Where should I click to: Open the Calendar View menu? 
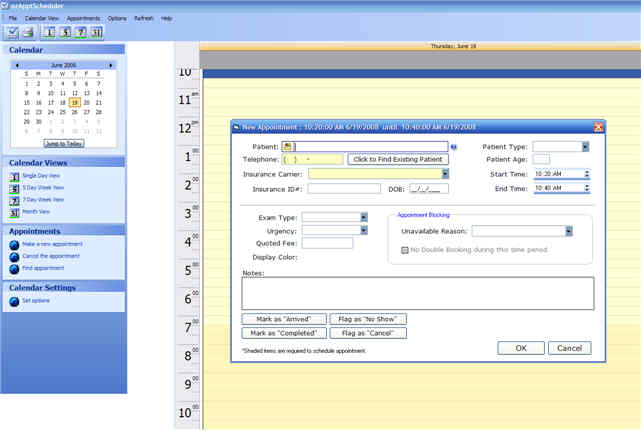coord(42,18)
